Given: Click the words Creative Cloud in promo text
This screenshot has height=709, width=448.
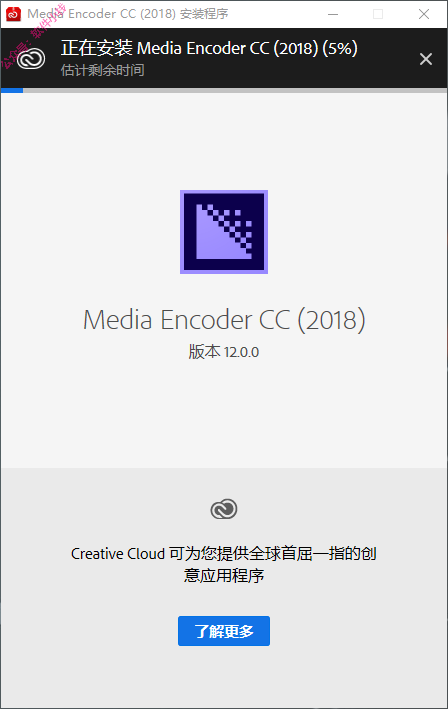Looking at the screenshot, I should coord(118,554).
